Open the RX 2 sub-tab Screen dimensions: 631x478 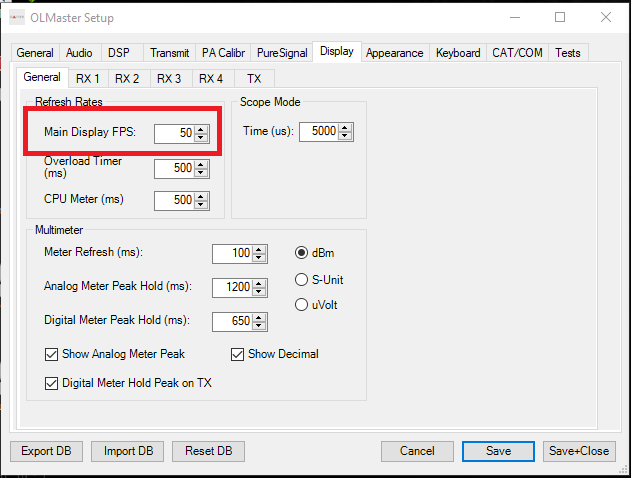coord(127,78)
